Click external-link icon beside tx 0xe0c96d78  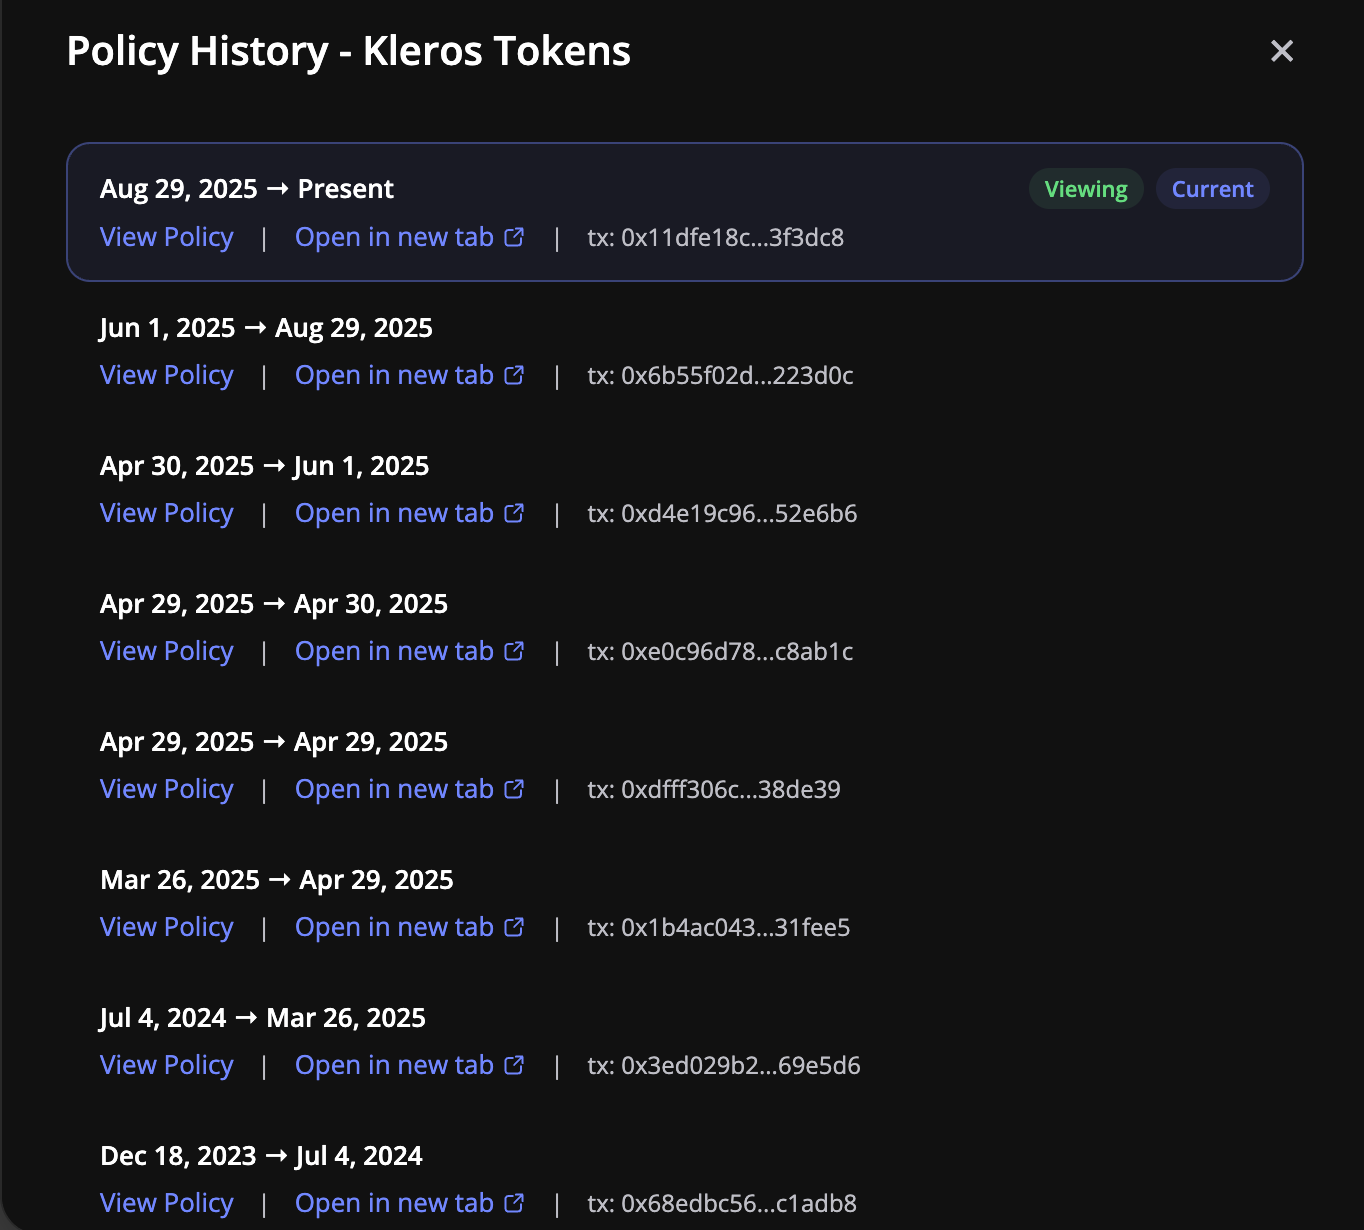(514, 651)
